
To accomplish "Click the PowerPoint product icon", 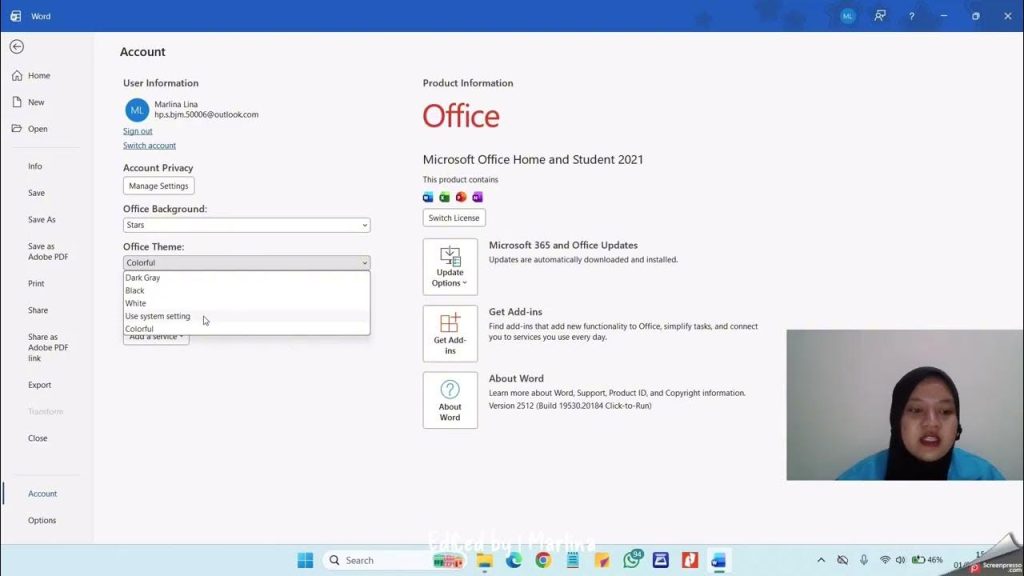I will tap(461, 197).
